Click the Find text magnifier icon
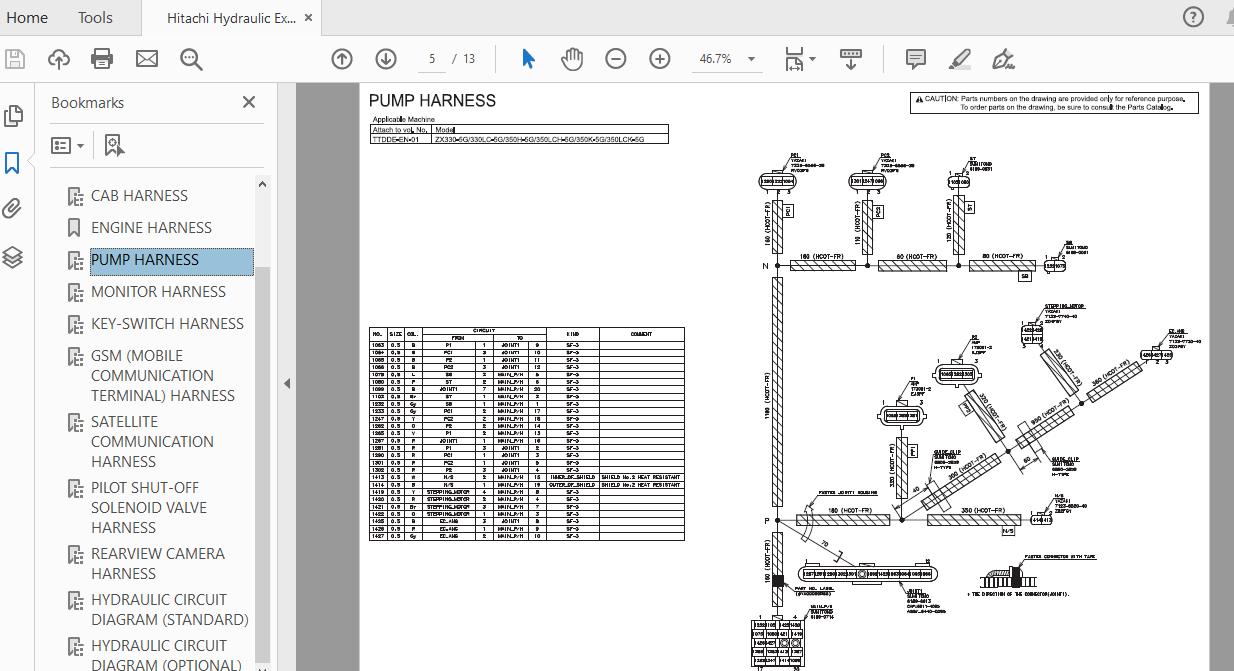The height and width of the screenshot is (671, 1234). (x=191, y=59)
